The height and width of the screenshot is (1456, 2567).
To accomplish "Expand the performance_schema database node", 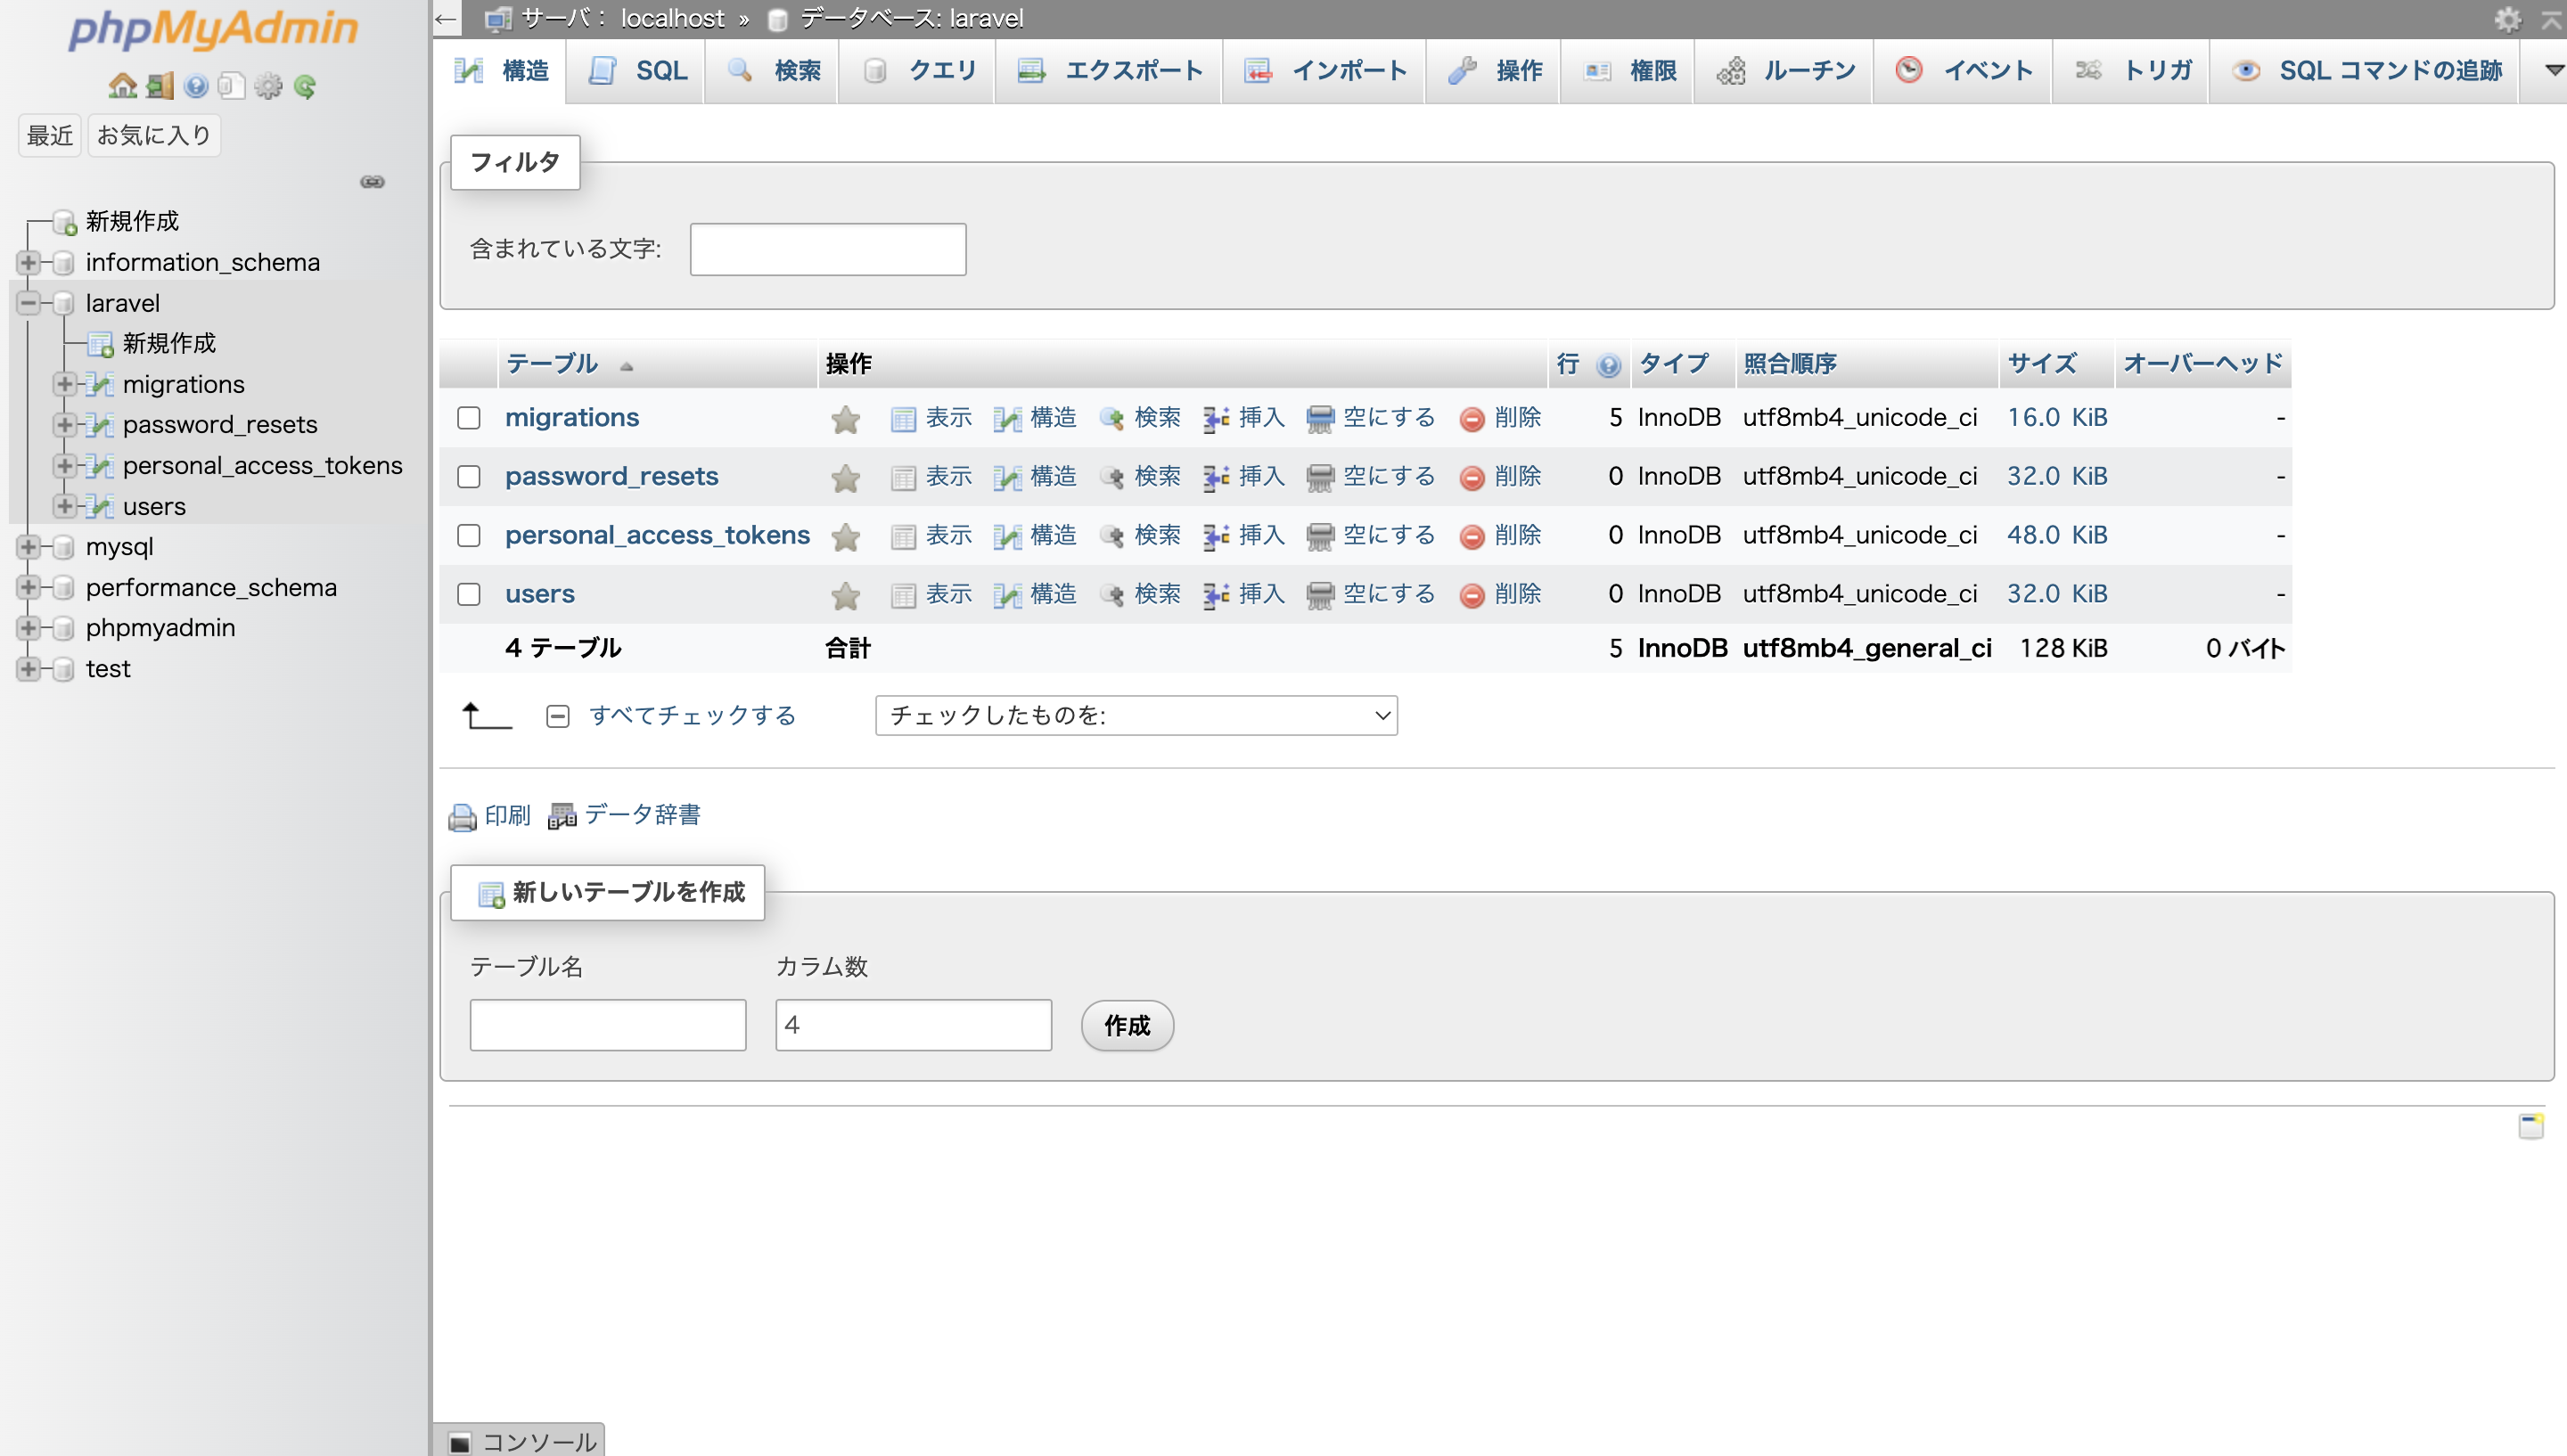I will 28,587.
